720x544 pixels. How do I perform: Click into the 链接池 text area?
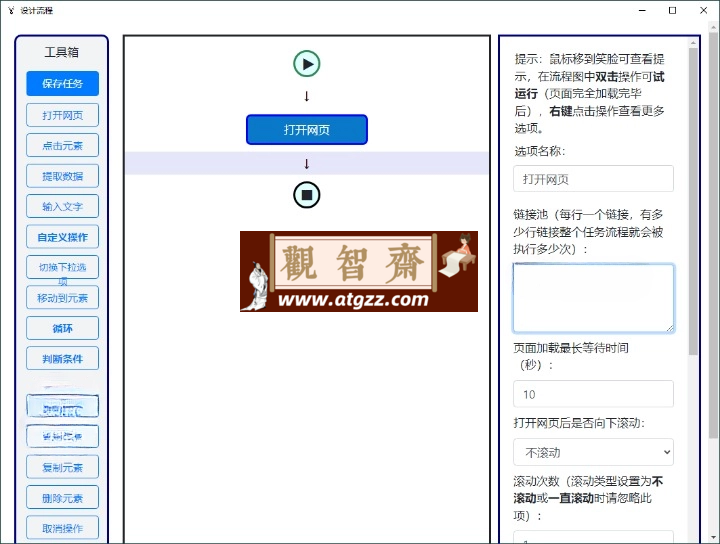coord(593,298)
